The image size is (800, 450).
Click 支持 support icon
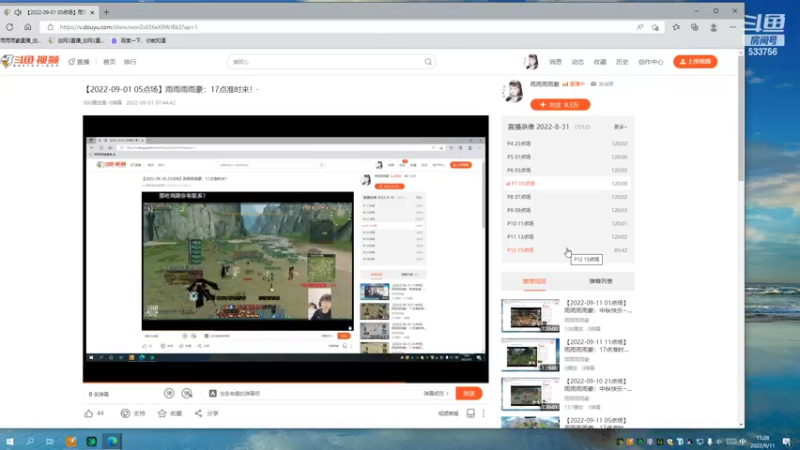125,413
